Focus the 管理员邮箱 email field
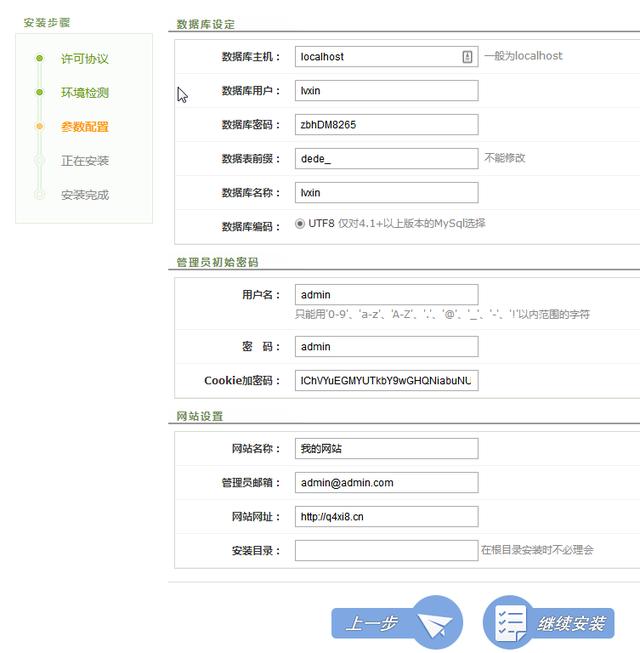This screenshot has height=653, width=640. [x=386, y=483]
